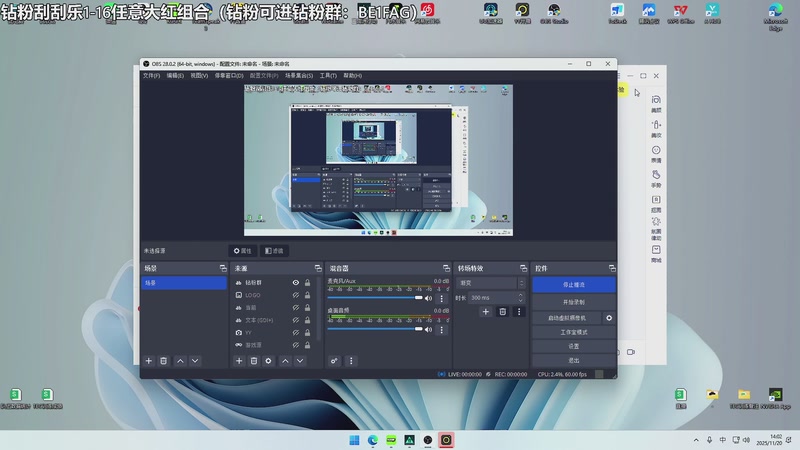Open virtual camera settings gear icon
The height and width of the screenshot is (450, 800).
pyautogui.click(x=609, y=318)
